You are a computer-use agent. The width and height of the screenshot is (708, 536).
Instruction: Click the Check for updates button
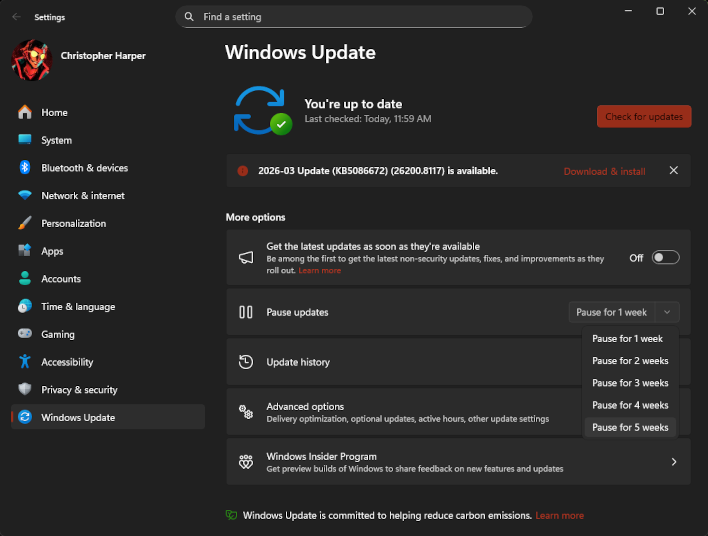(x=644, y=117)
